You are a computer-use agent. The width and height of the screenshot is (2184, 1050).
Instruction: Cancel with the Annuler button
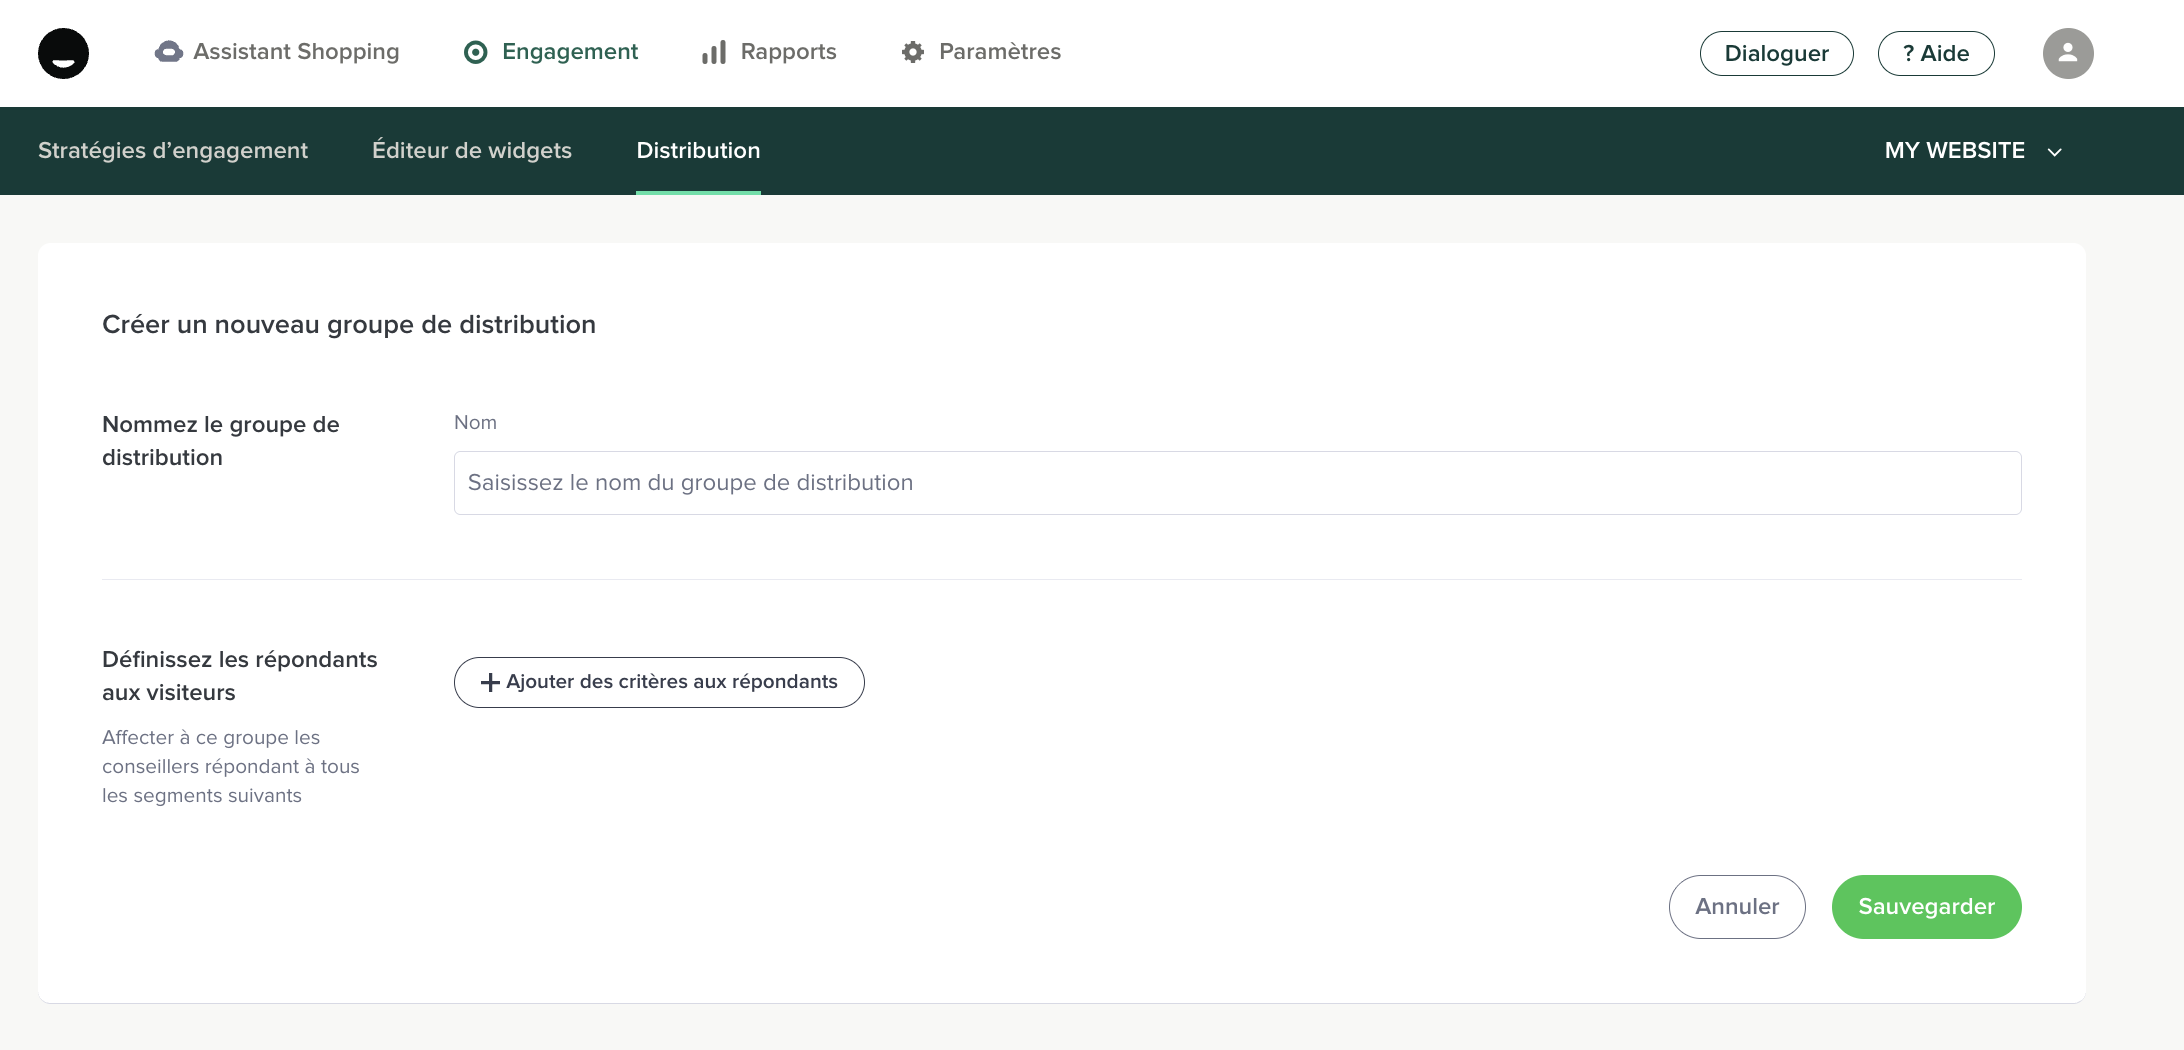point(1737,907)
